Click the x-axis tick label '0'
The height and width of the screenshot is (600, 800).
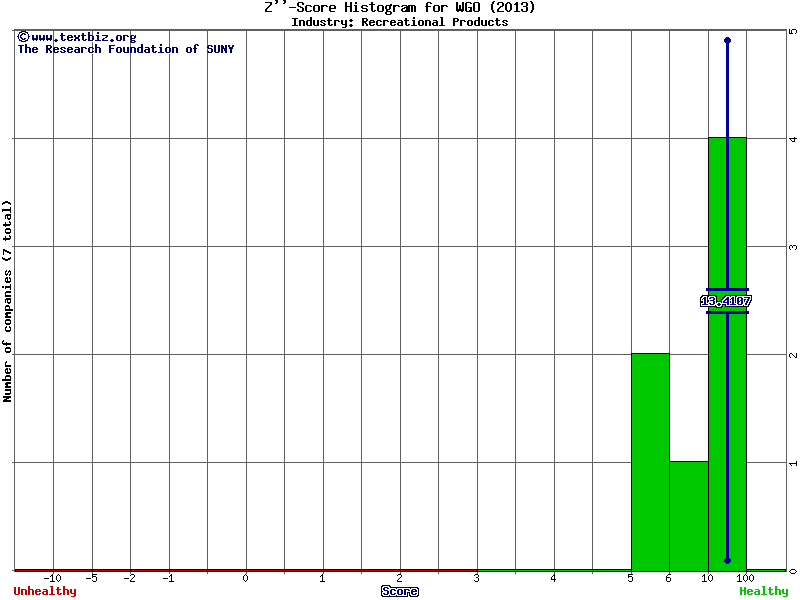[x=245, y=578]
